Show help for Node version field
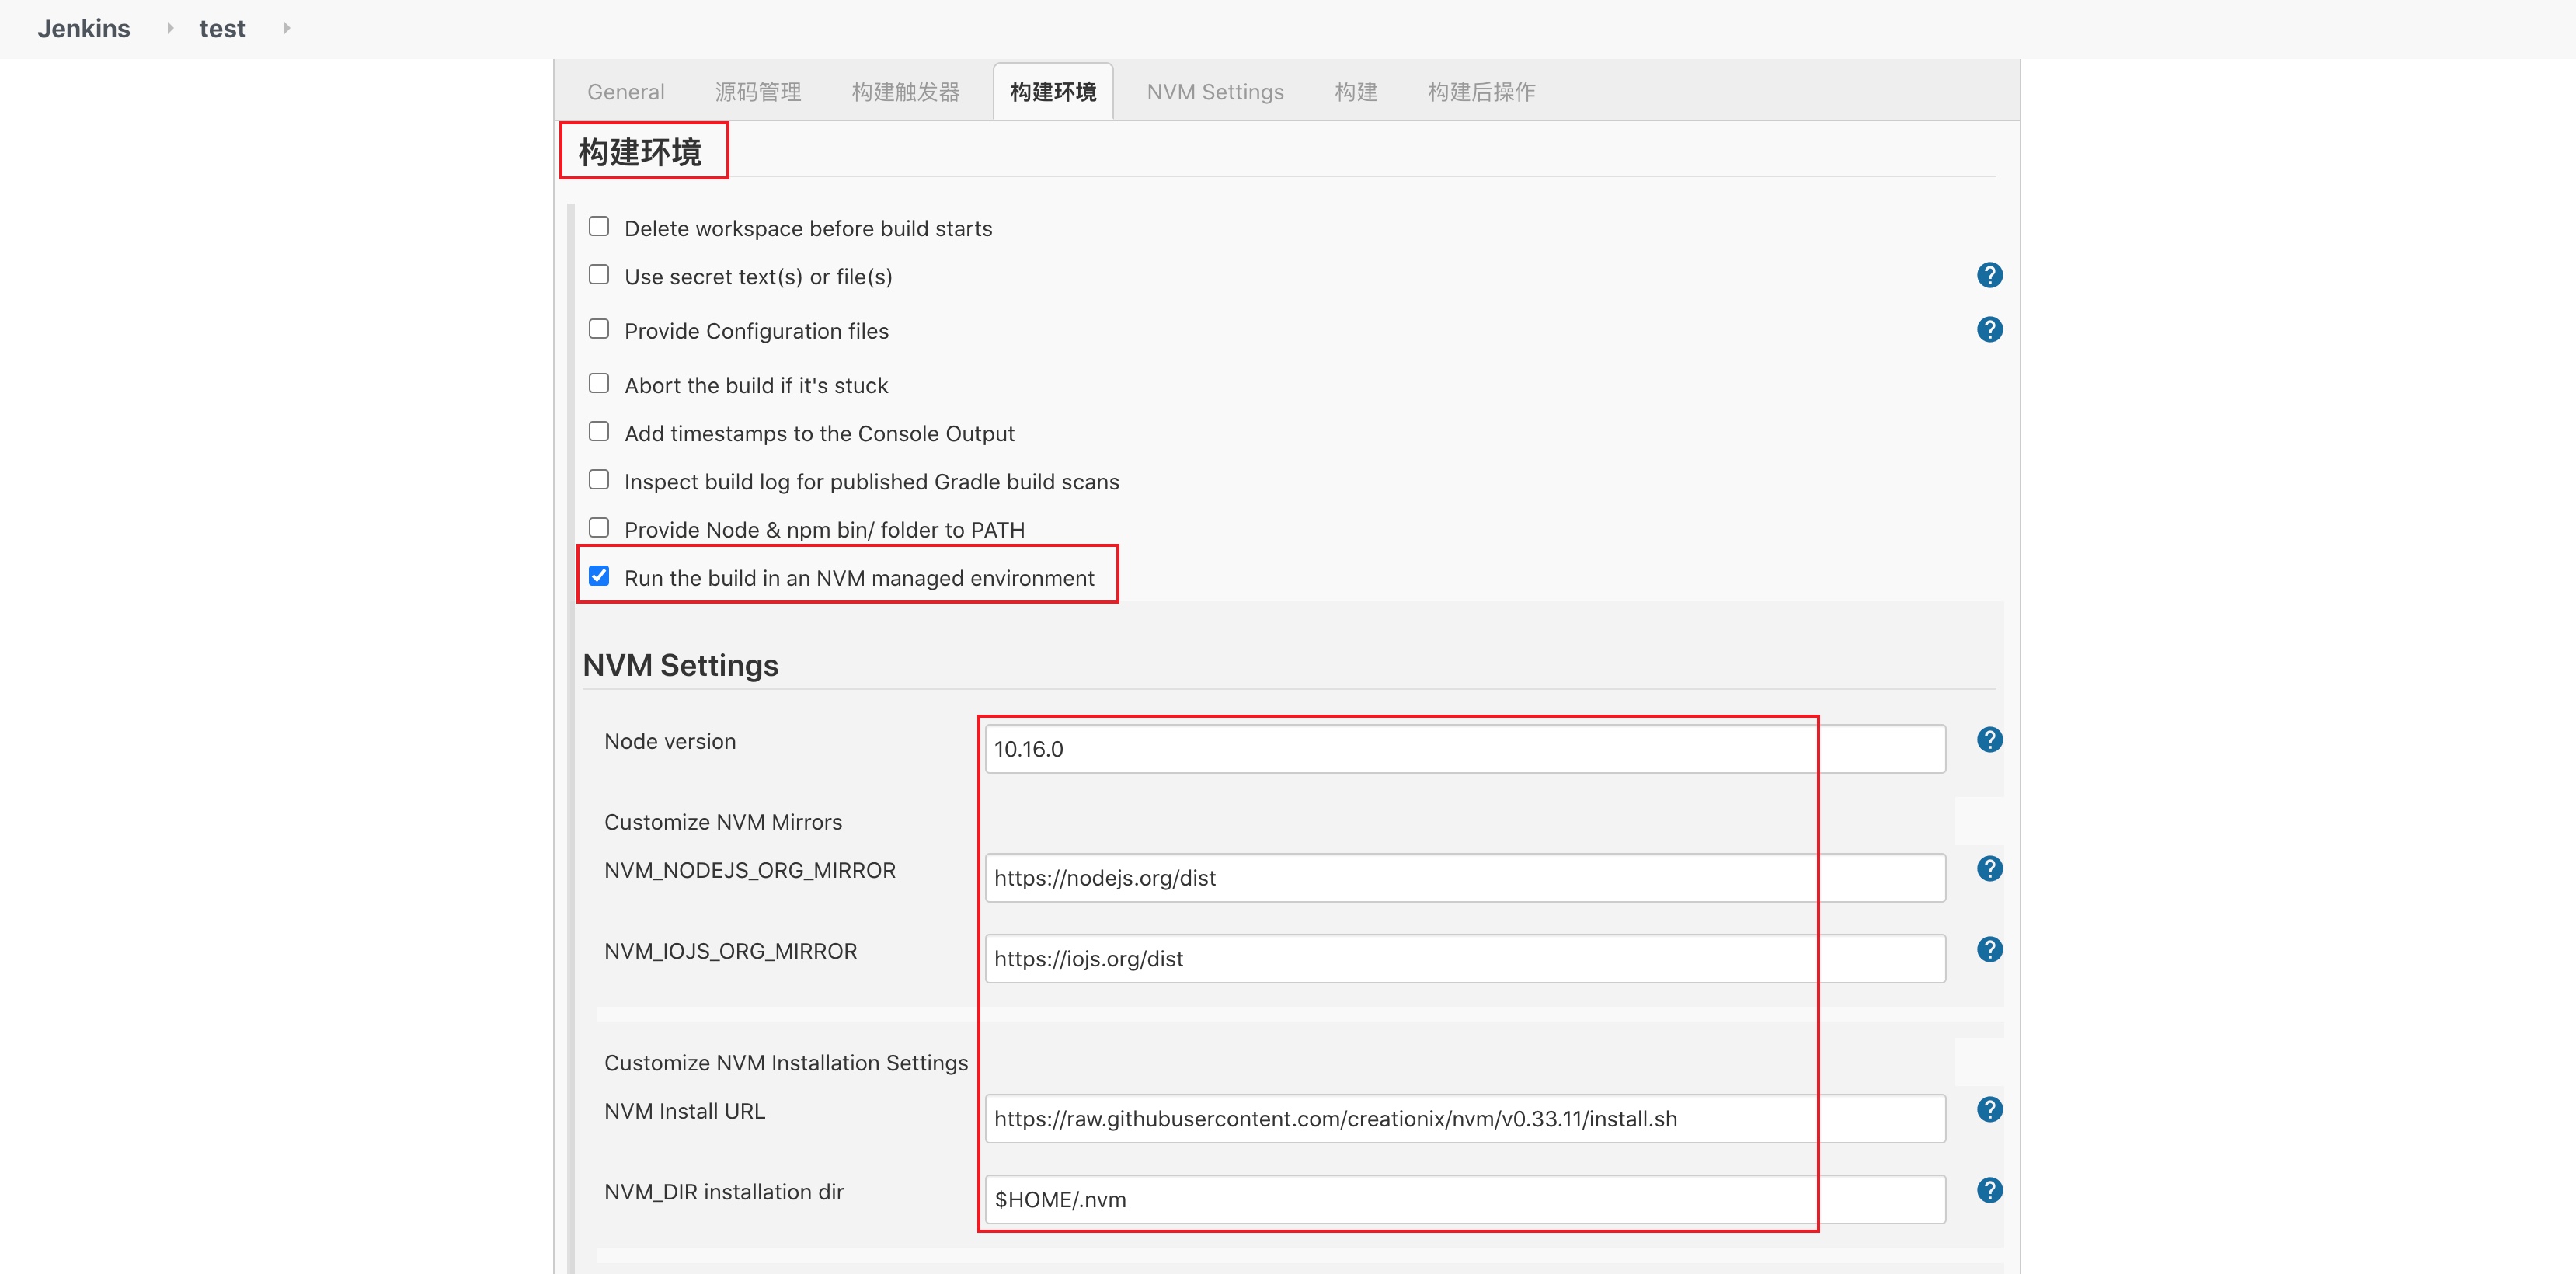This screenshot has height=1274, width=2576. 1989,740
